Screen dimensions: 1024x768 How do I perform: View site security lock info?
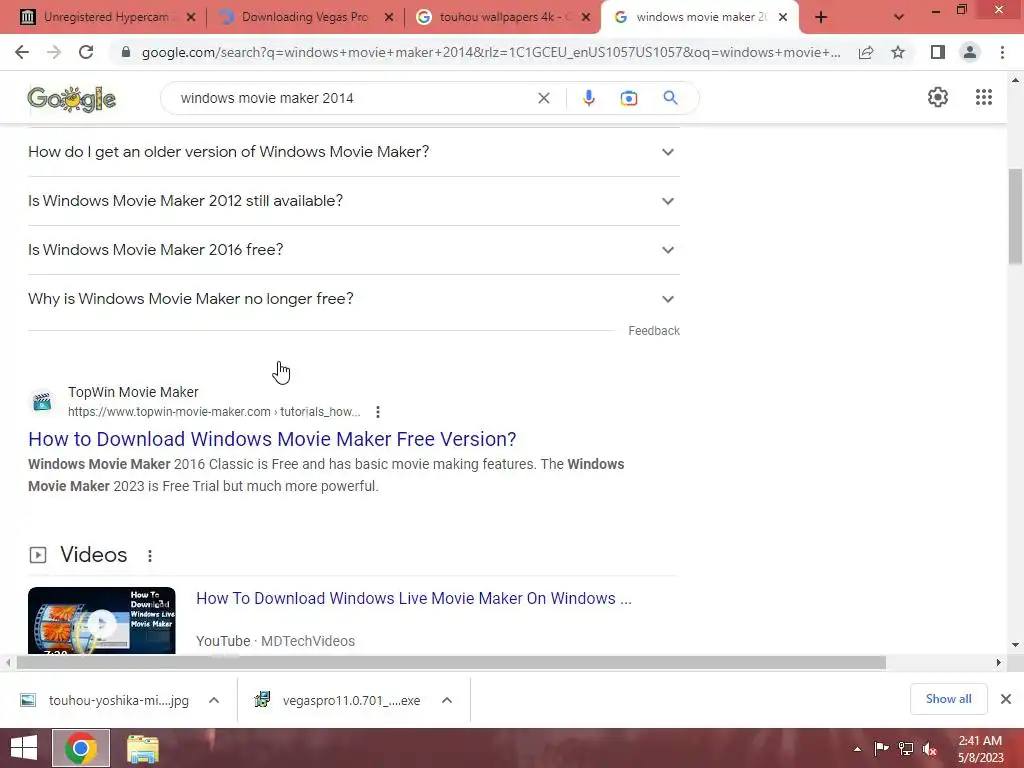pyautogui.click(x=126, y=52)
